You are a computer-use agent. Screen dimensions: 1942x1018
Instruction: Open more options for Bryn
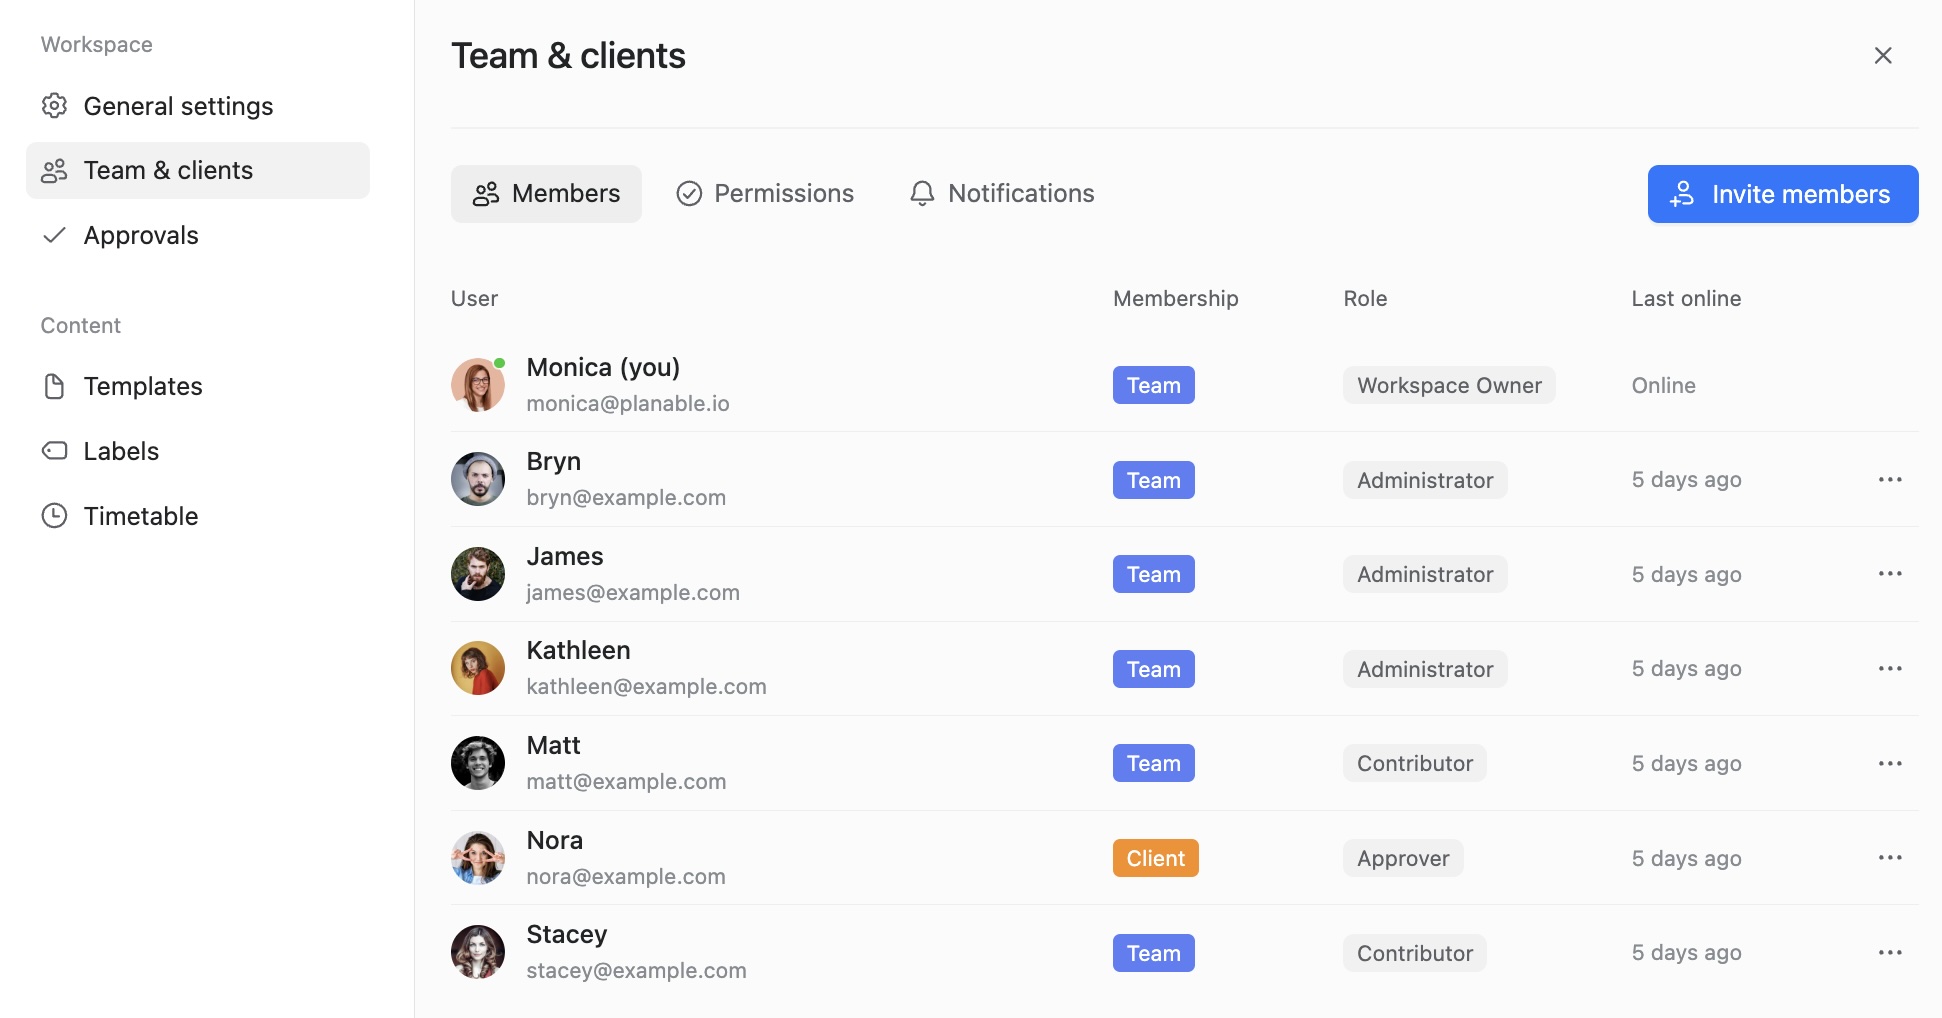(1890, 480)
